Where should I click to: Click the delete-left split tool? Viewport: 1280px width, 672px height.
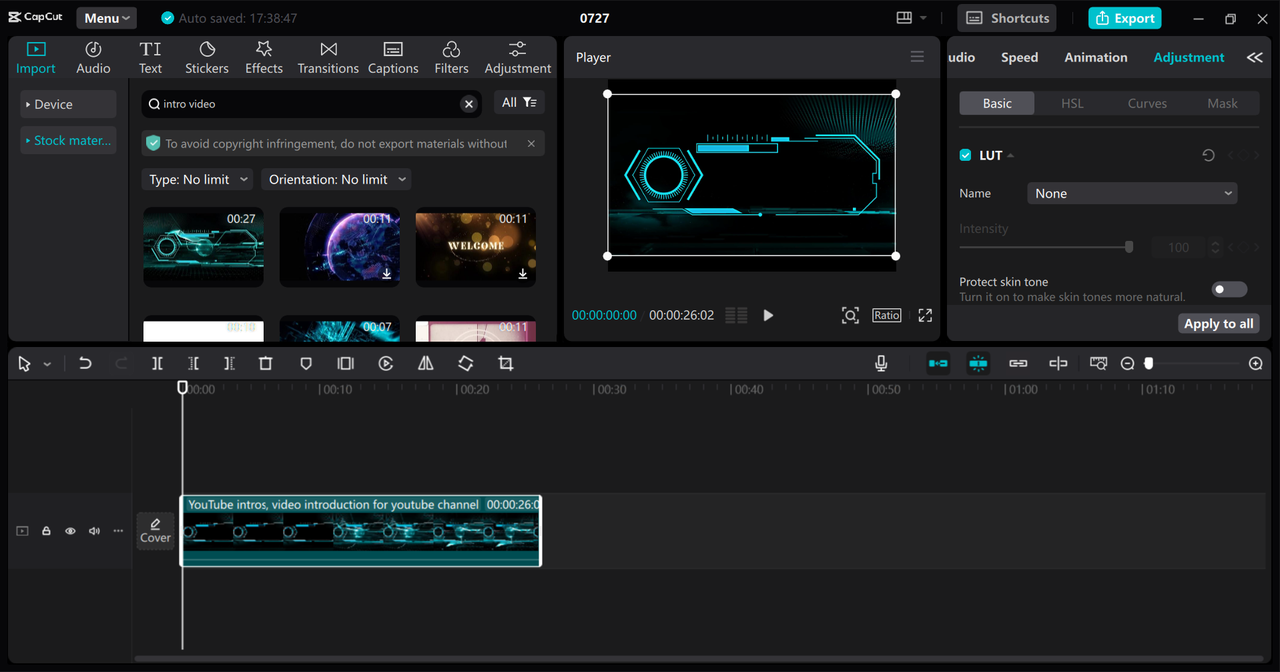tap(193, 364)
